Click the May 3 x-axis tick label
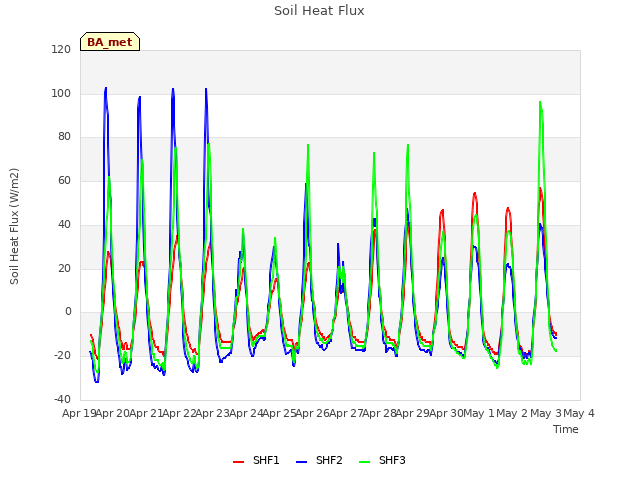Image resolution: width=640 pixels, height=480 pixels. click(x=546, y=413)
